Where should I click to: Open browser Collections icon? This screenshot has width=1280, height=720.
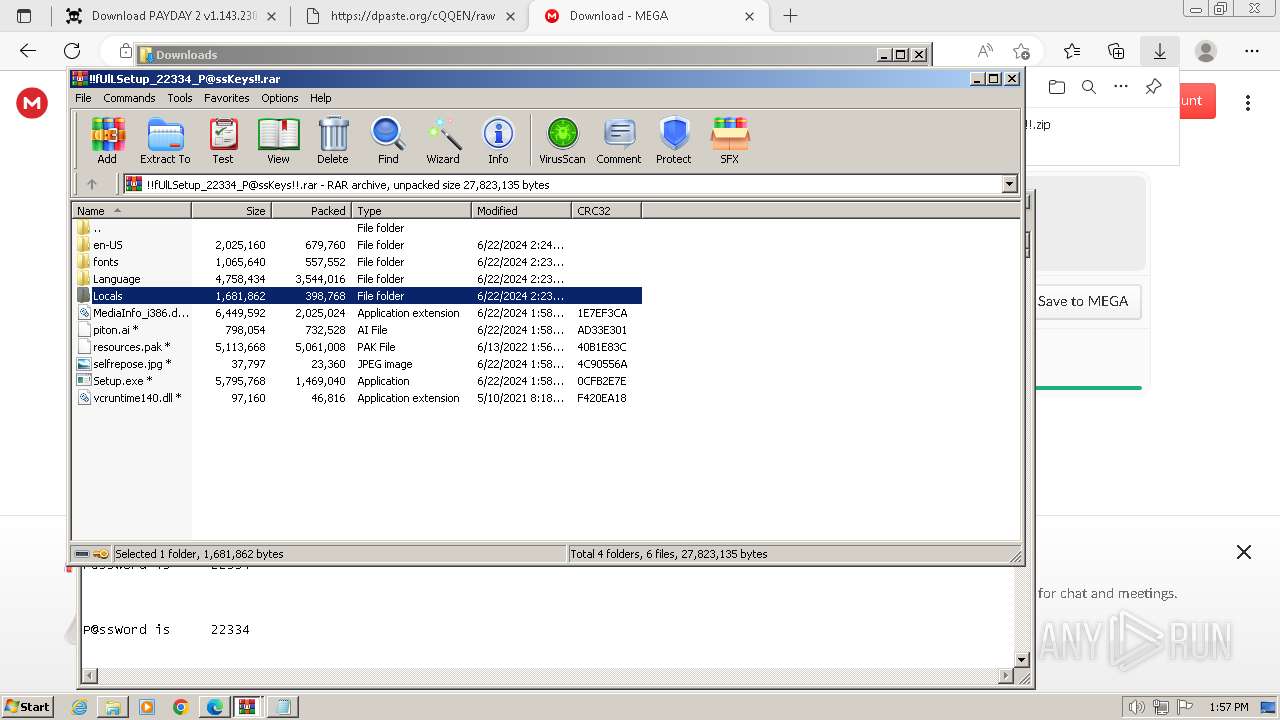point(1116,51)
